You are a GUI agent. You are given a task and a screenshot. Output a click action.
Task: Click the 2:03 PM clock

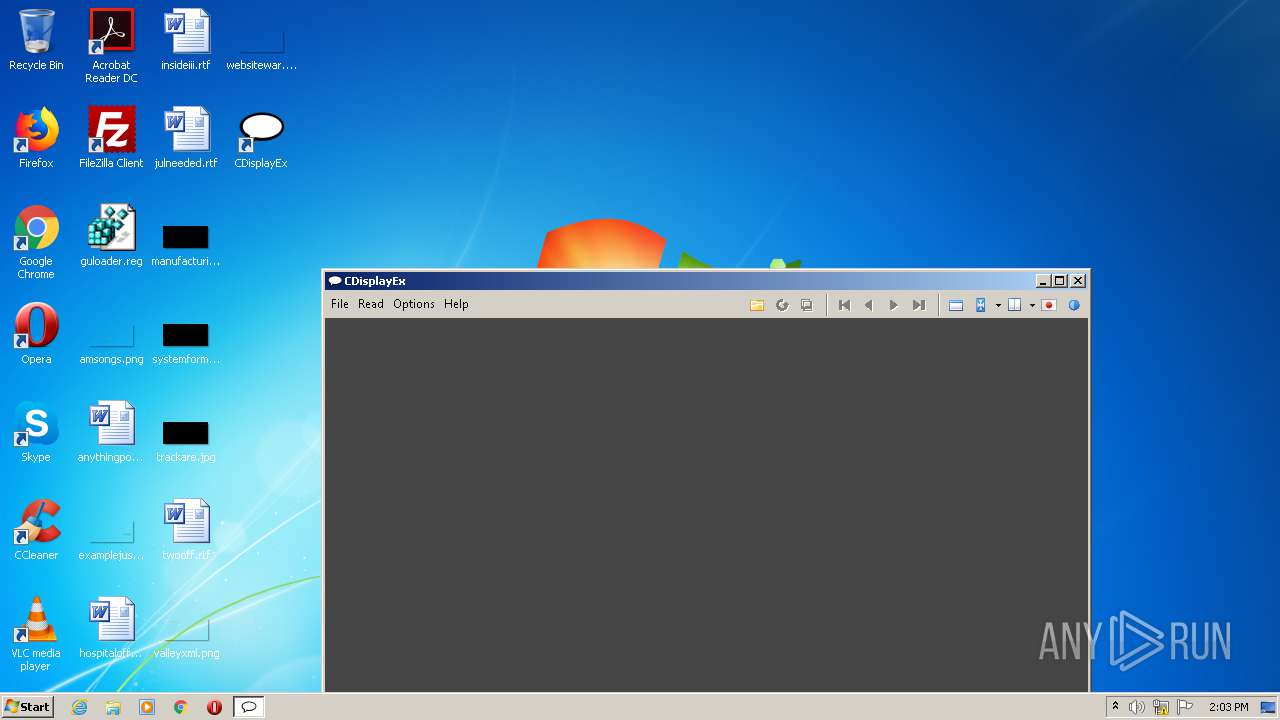tap(1228, 707)
